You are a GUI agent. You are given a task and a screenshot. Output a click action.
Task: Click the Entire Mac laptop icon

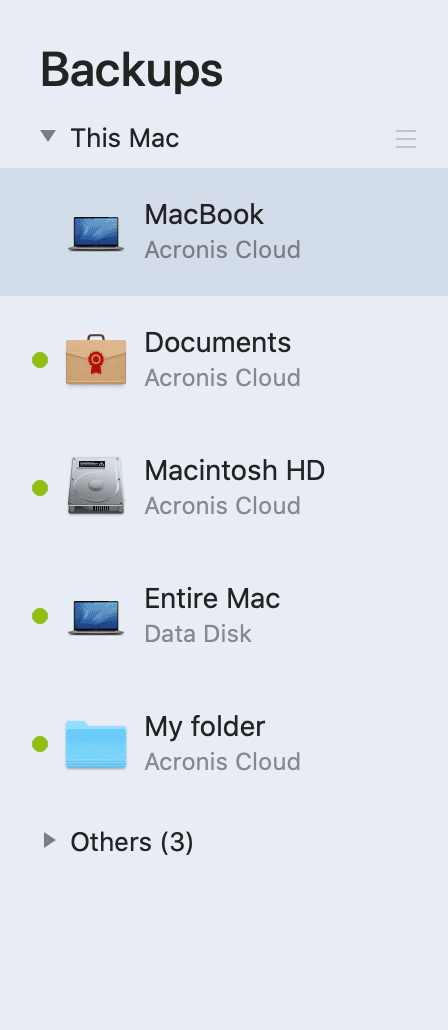96,617
